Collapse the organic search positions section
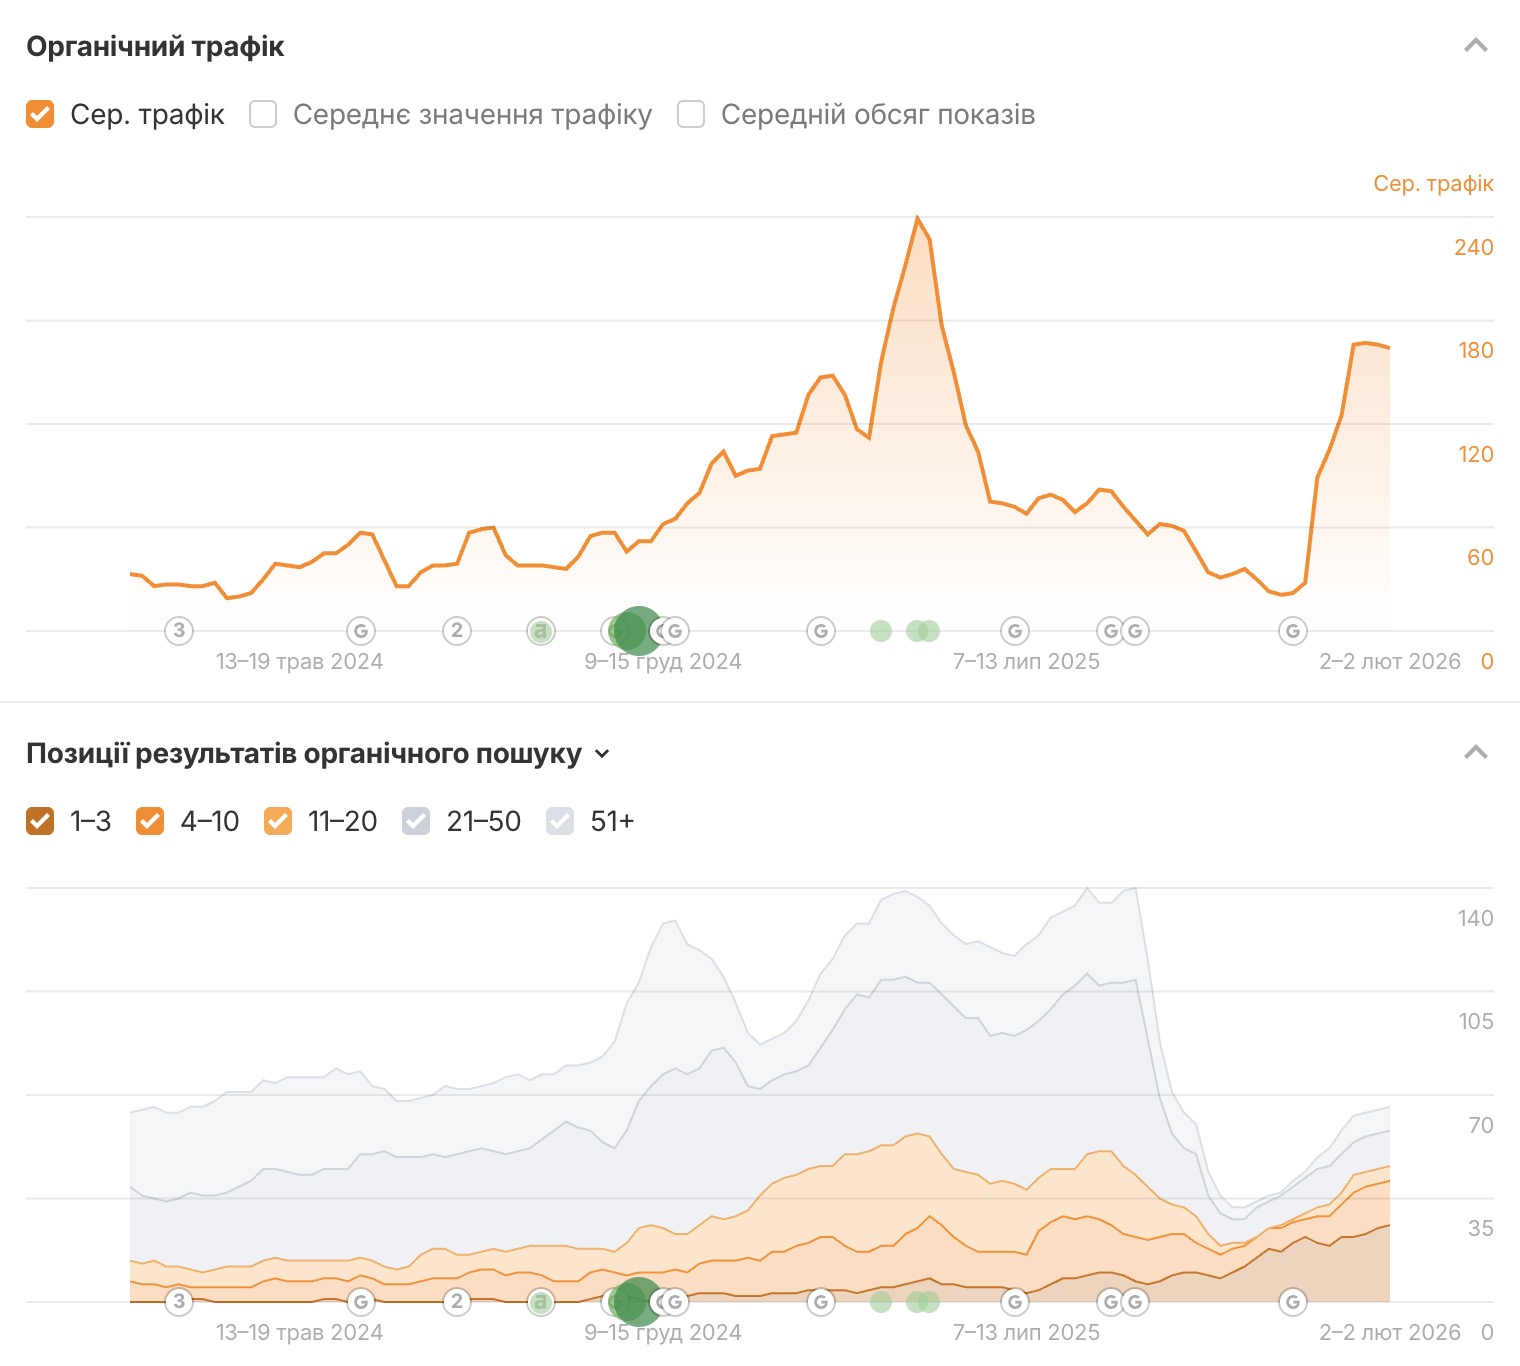Image resolution: width=1520 pixels, height=1366 pixels. (1476, 753)
